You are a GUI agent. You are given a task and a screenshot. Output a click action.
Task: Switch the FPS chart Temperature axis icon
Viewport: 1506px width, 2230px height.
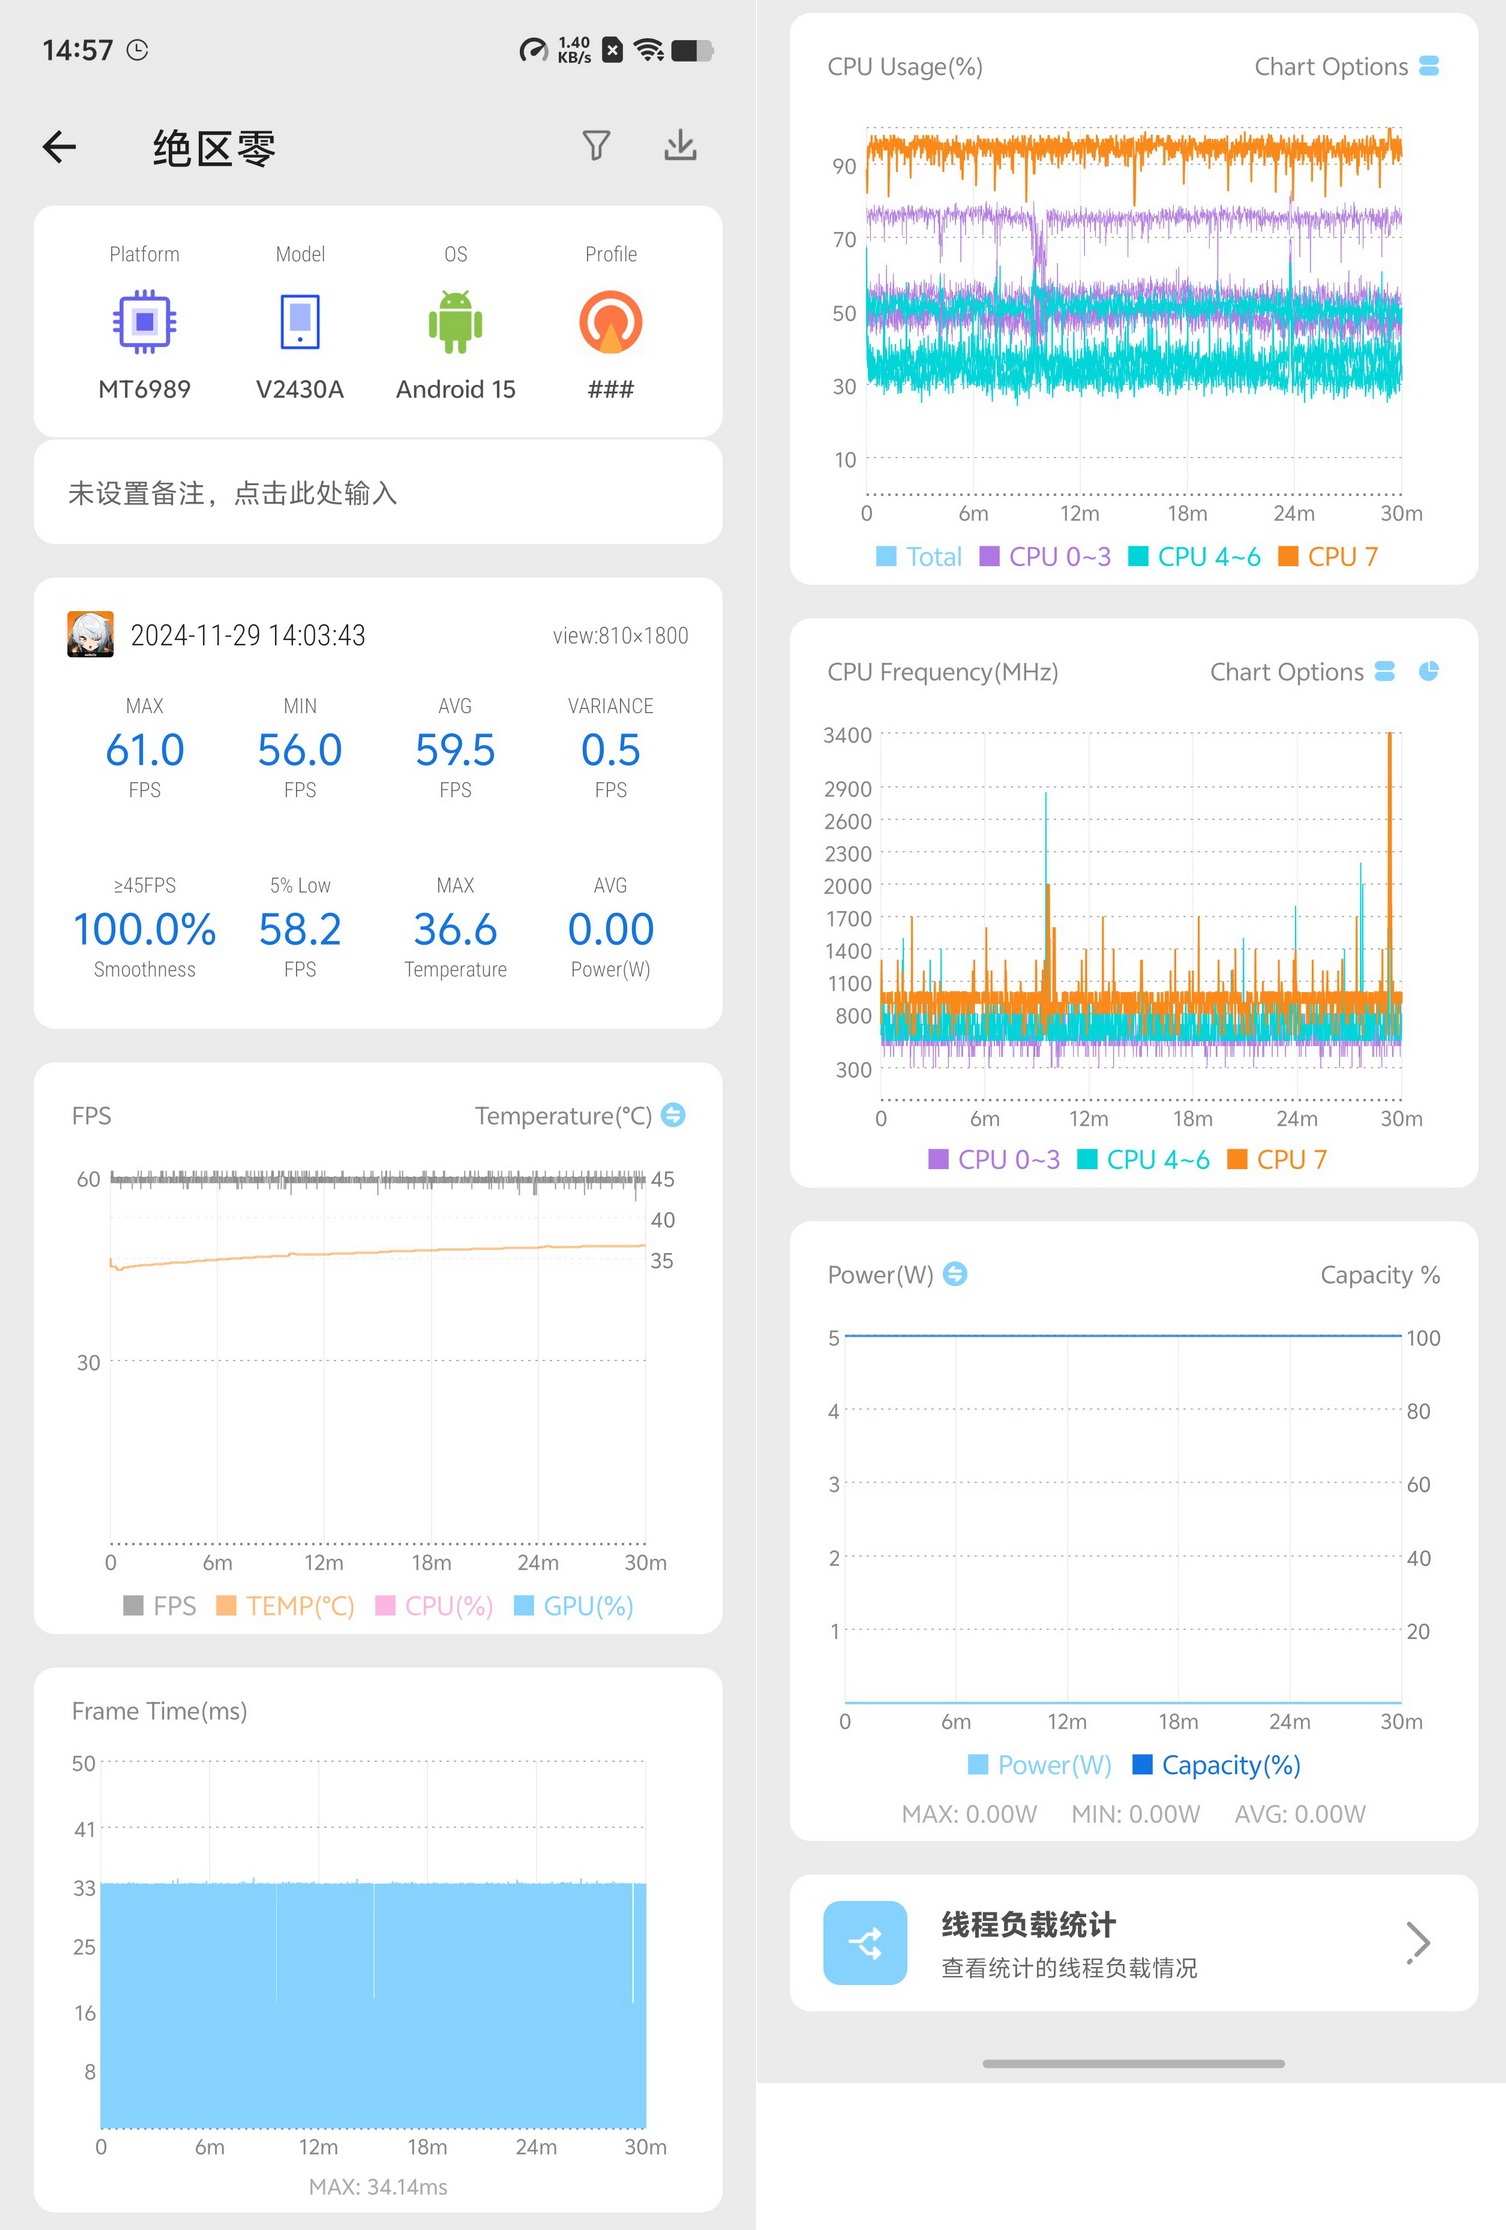tap(674, 1115)
